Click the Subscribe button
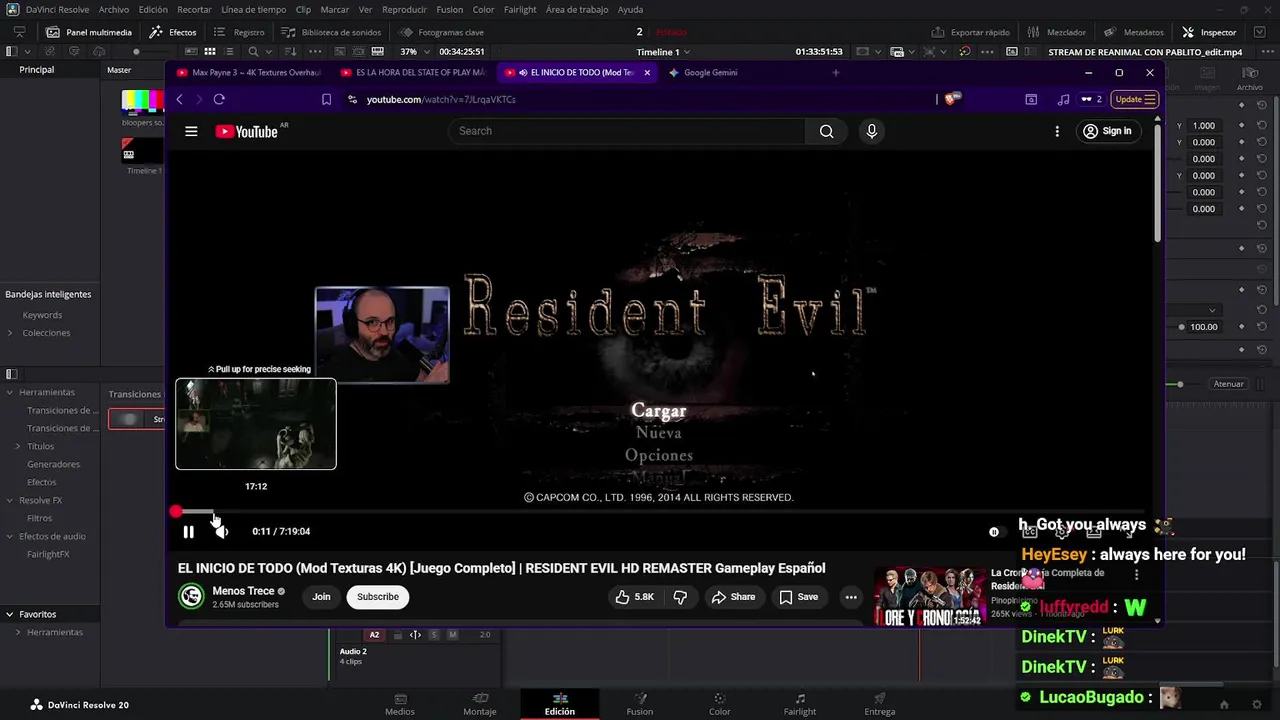Image resolution: width=1280 pixels, height=720 pixels. click(x=378, y=597)
